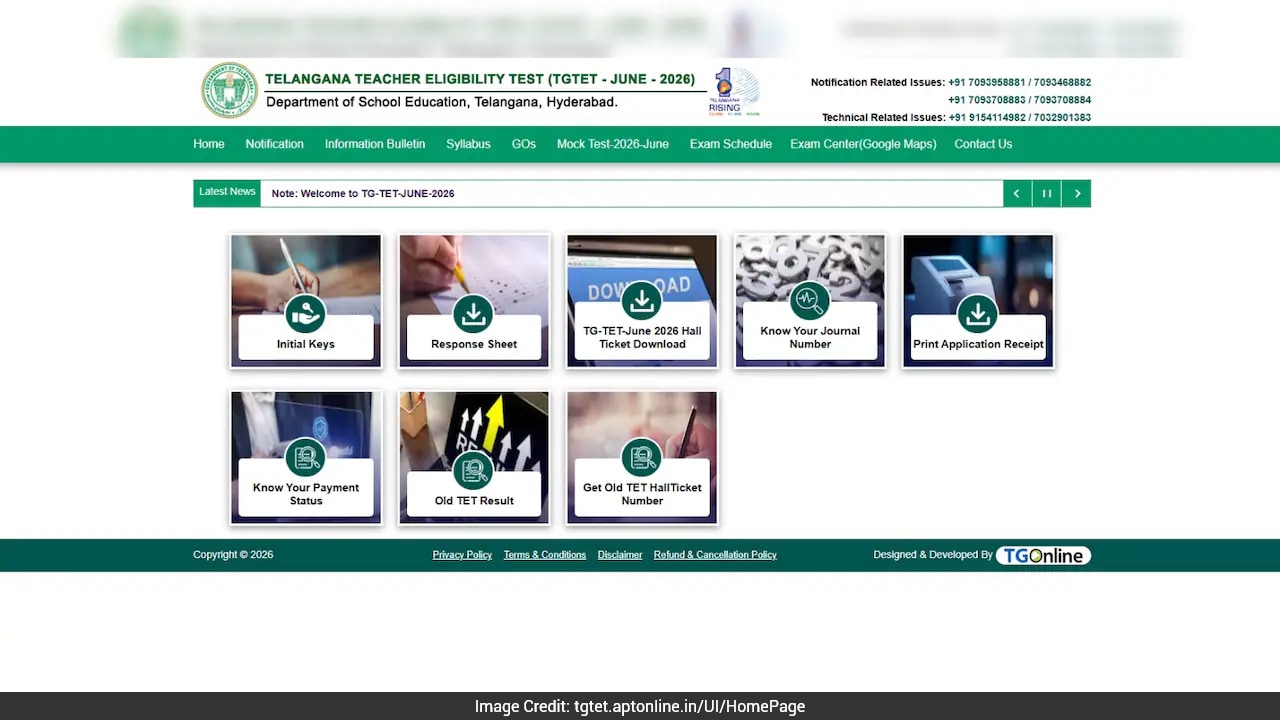Open Get Old TET HallTicket Number label
Screen dimensions: 1280x720
[642, 494]
